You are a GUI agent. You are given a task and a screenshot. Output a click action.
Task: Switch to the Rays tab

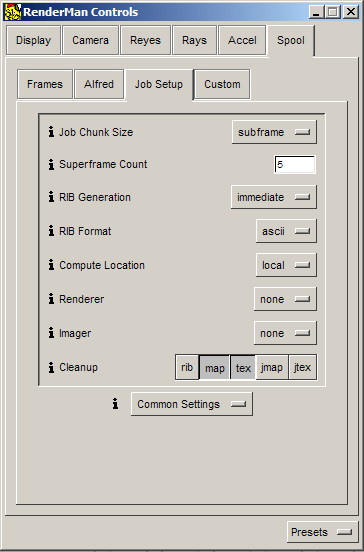tap(194, 40)
